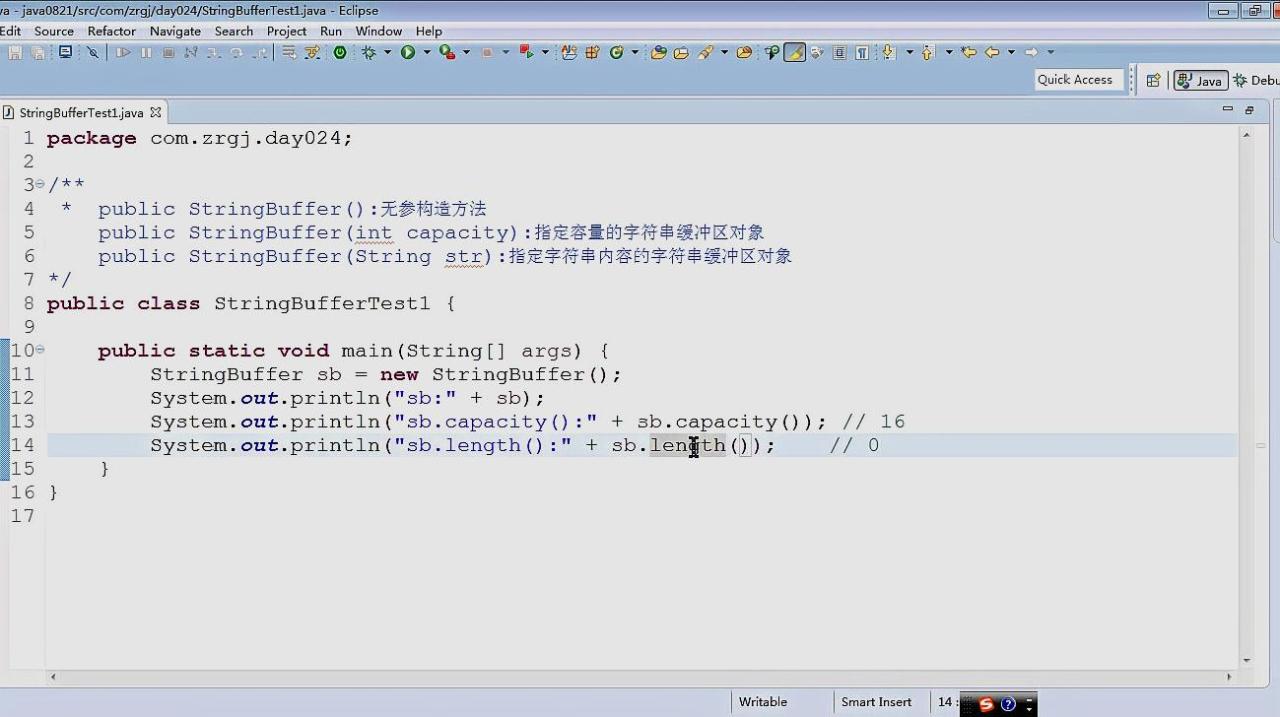
Task: Click Run Last Tool coverage icon
Action: pyautogui.click(x=447, y=52)
